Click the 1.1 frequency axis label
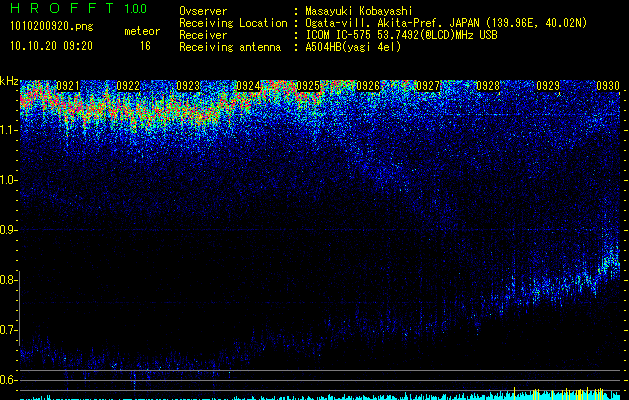The height and width of the screenshot is (400, 629). point(9,130)
